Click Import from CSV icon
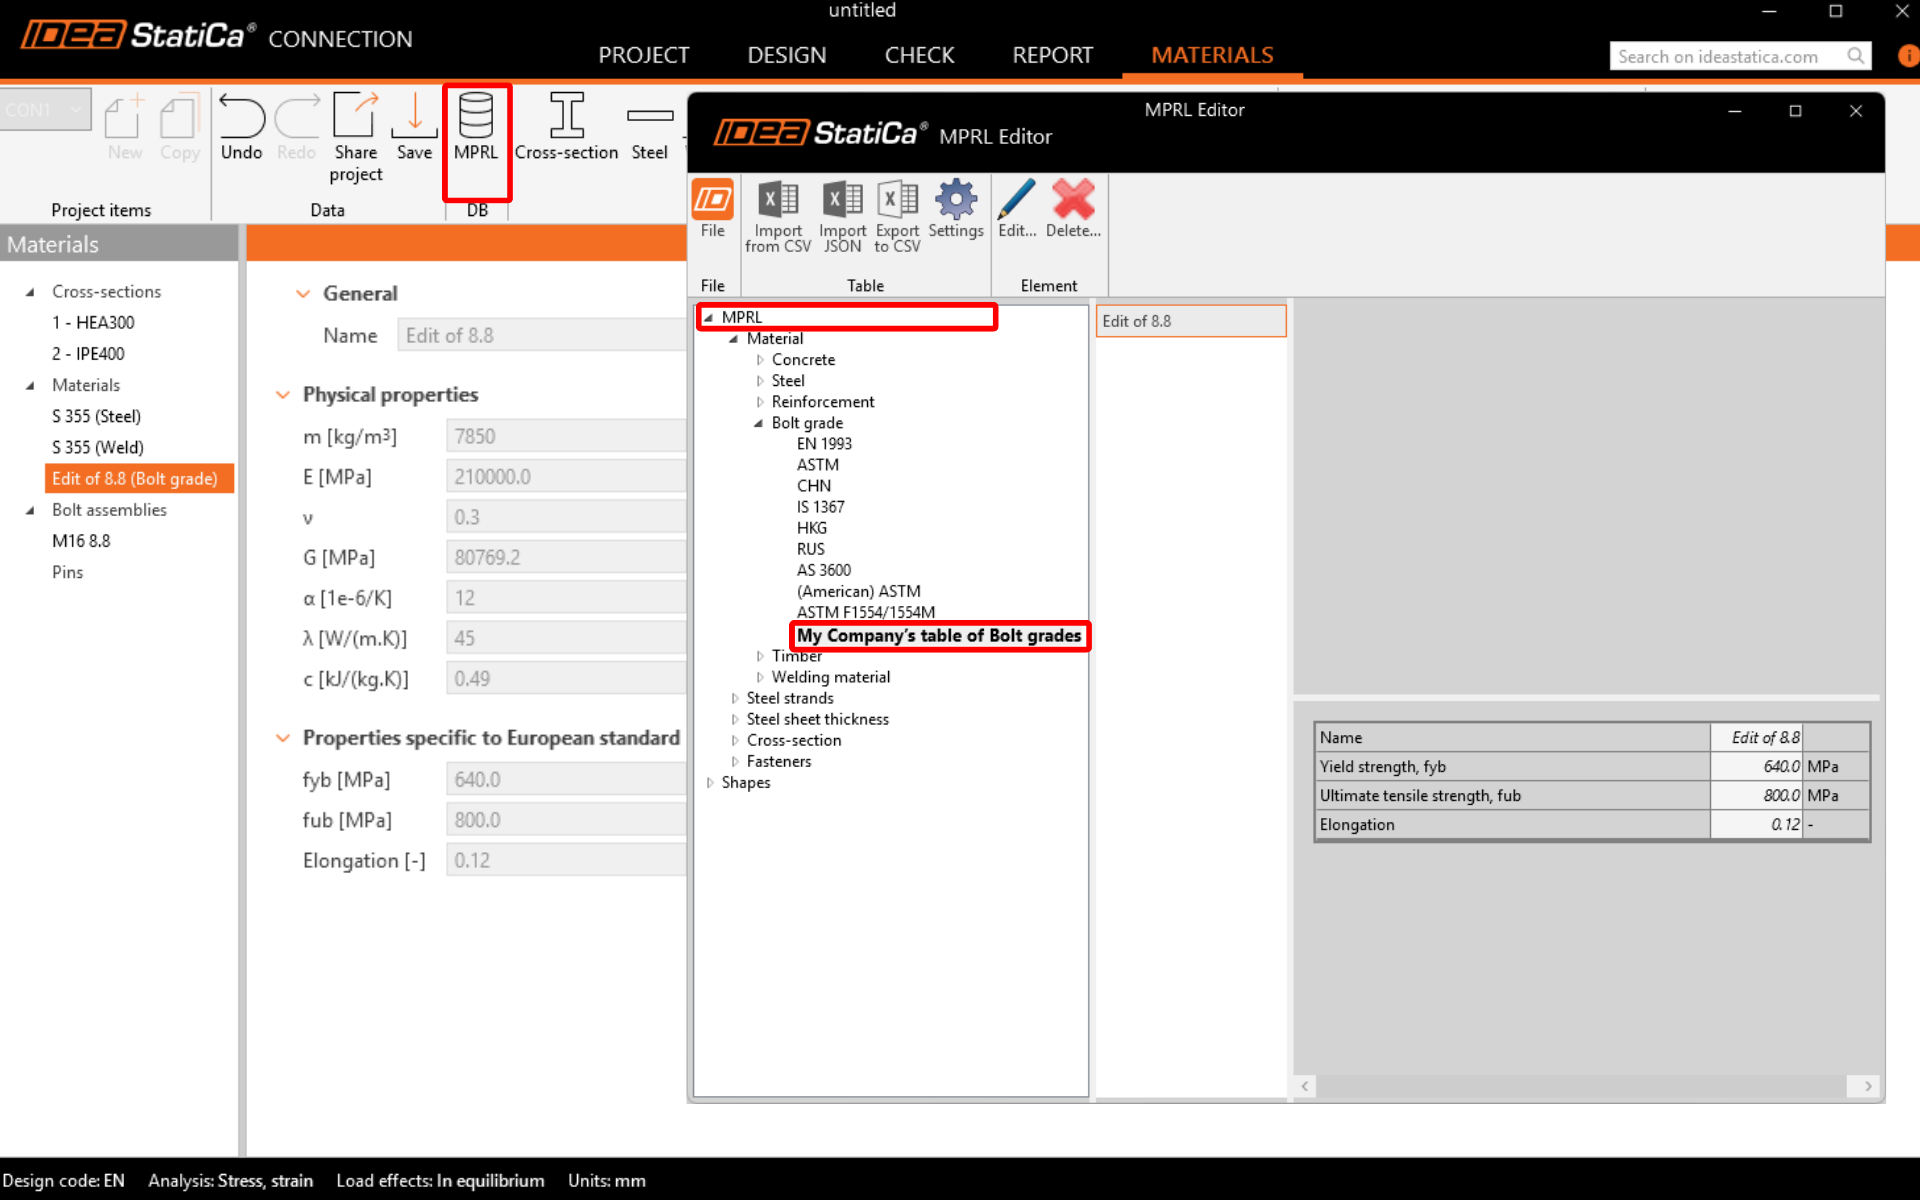This screenshot has height=1200, width=1920. [x=778, y=199]
